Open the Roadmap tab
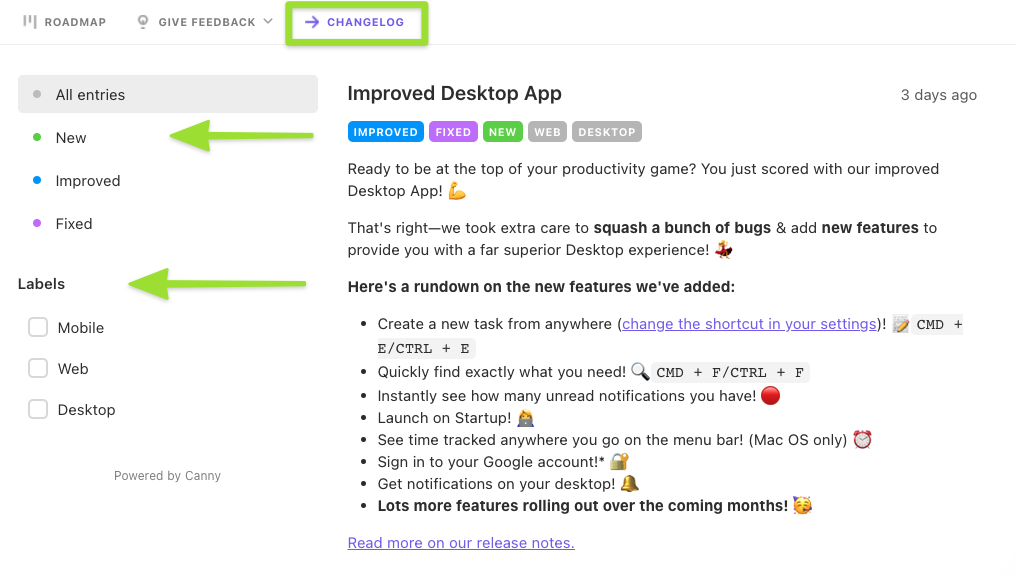1016x577 pixels. tap(74, 22)
